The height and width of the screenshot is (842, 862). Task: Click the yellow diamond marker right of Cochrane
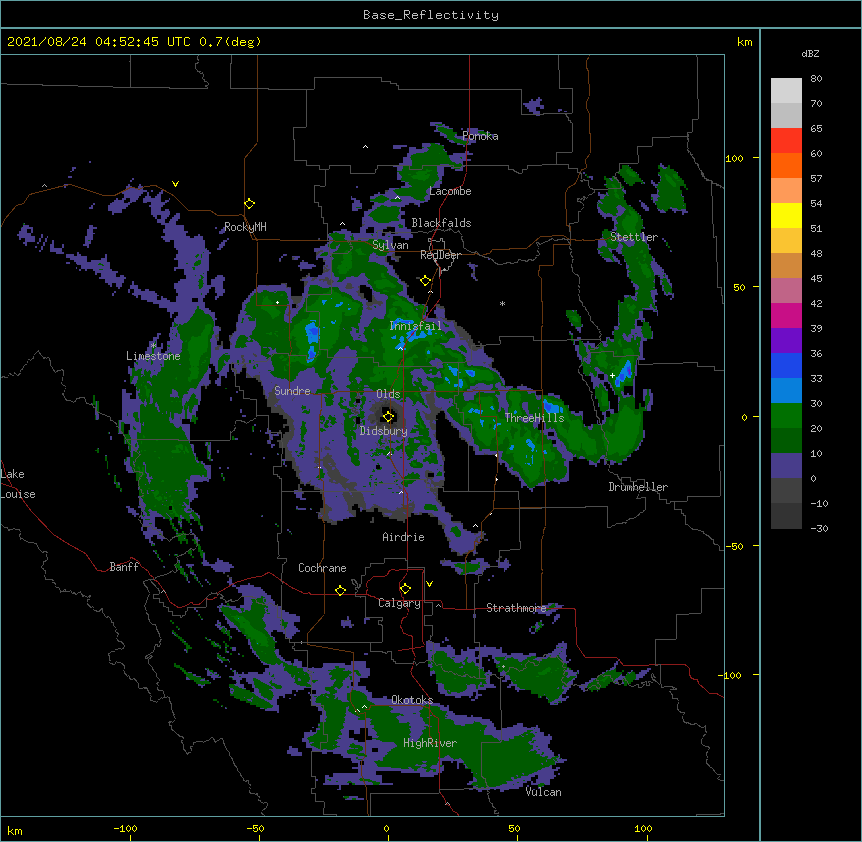click(x=340, y=591)
